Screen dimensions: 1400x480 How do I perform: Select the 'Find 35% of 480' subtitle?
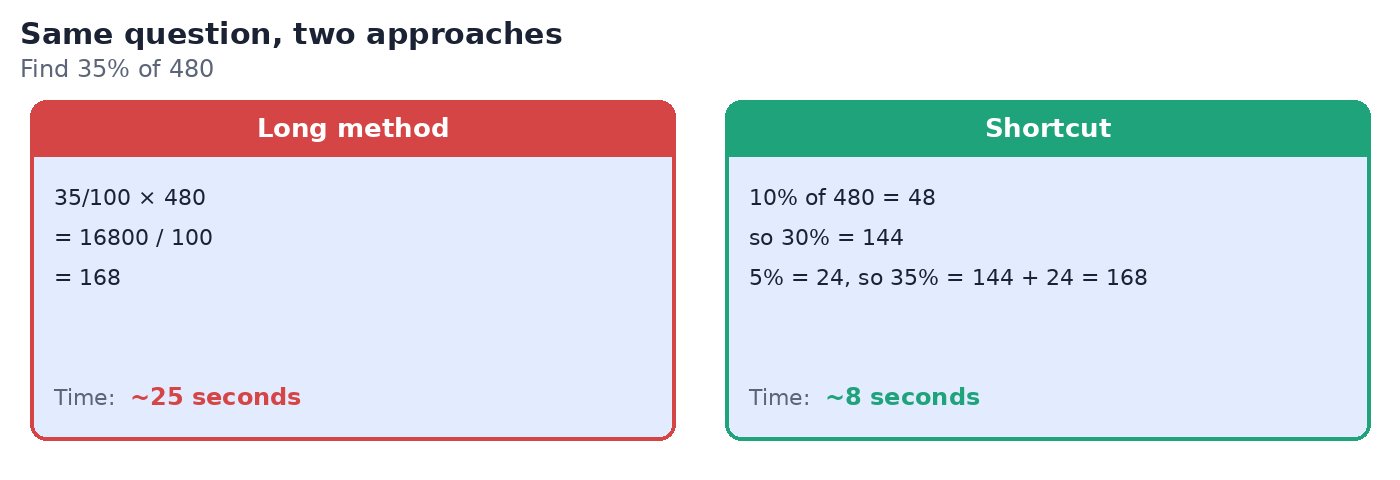tap(117, 70)
